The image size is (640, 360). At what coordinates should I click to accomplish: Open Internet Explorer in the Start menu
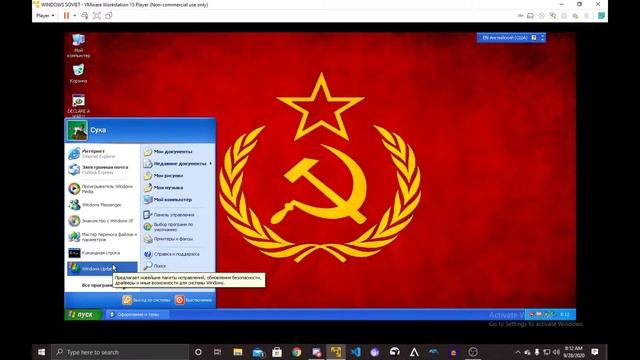click(102, 153)
